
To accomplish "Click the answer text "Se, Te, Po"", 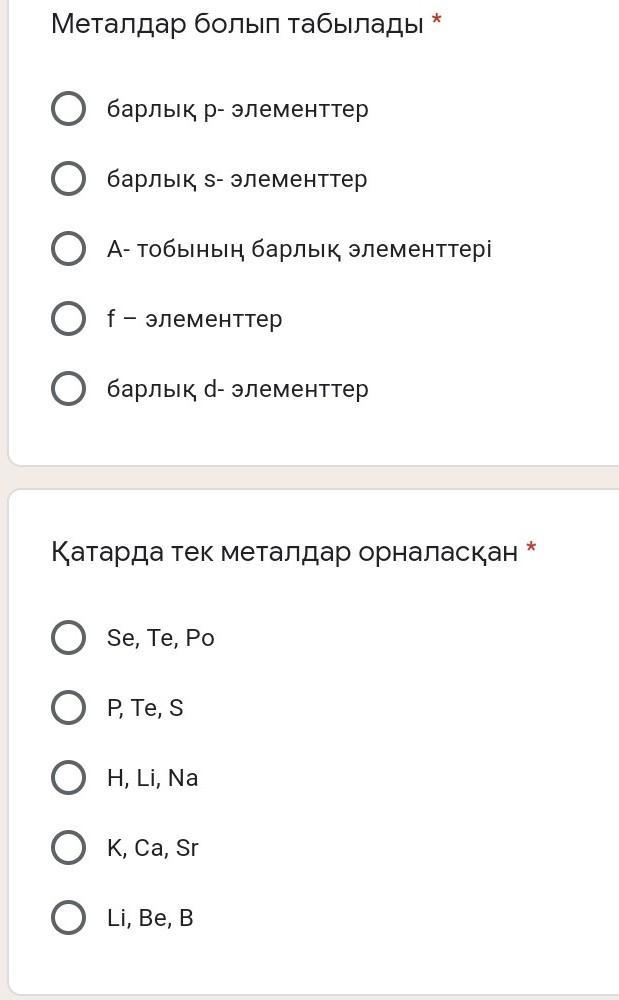I will pos(161,638).
